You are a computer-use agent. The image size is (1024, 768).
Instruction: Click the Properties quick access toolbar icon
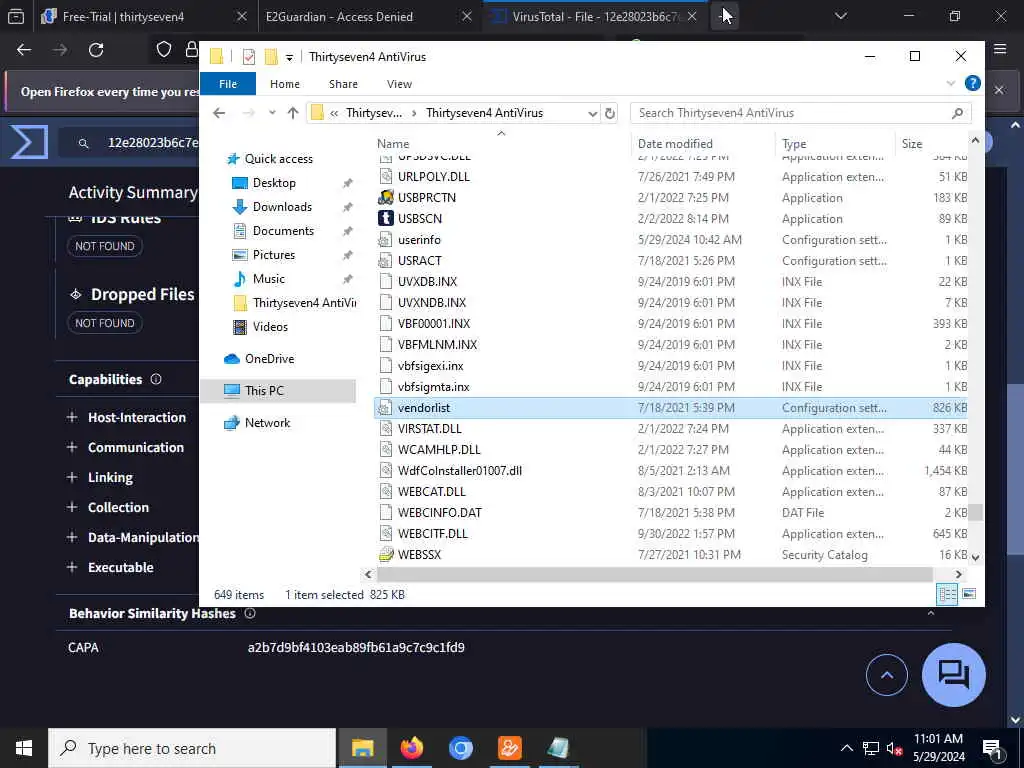[249, 57]
